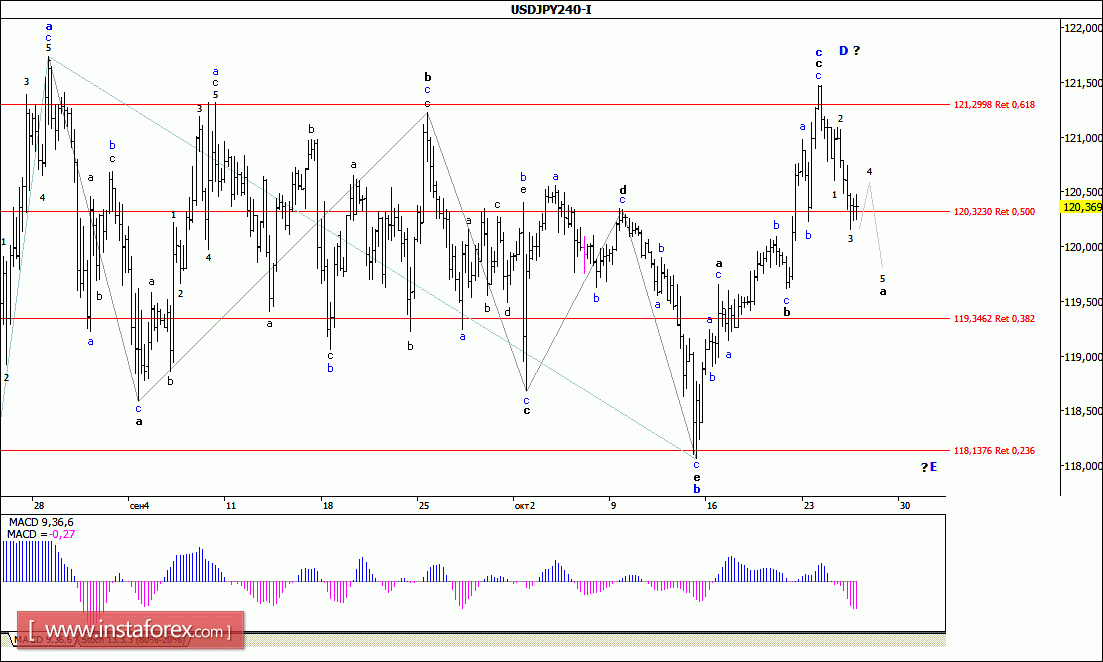Click the 119,500 price axis value
This screenshot has width=1103, height=662.
tap(1083, 302)
